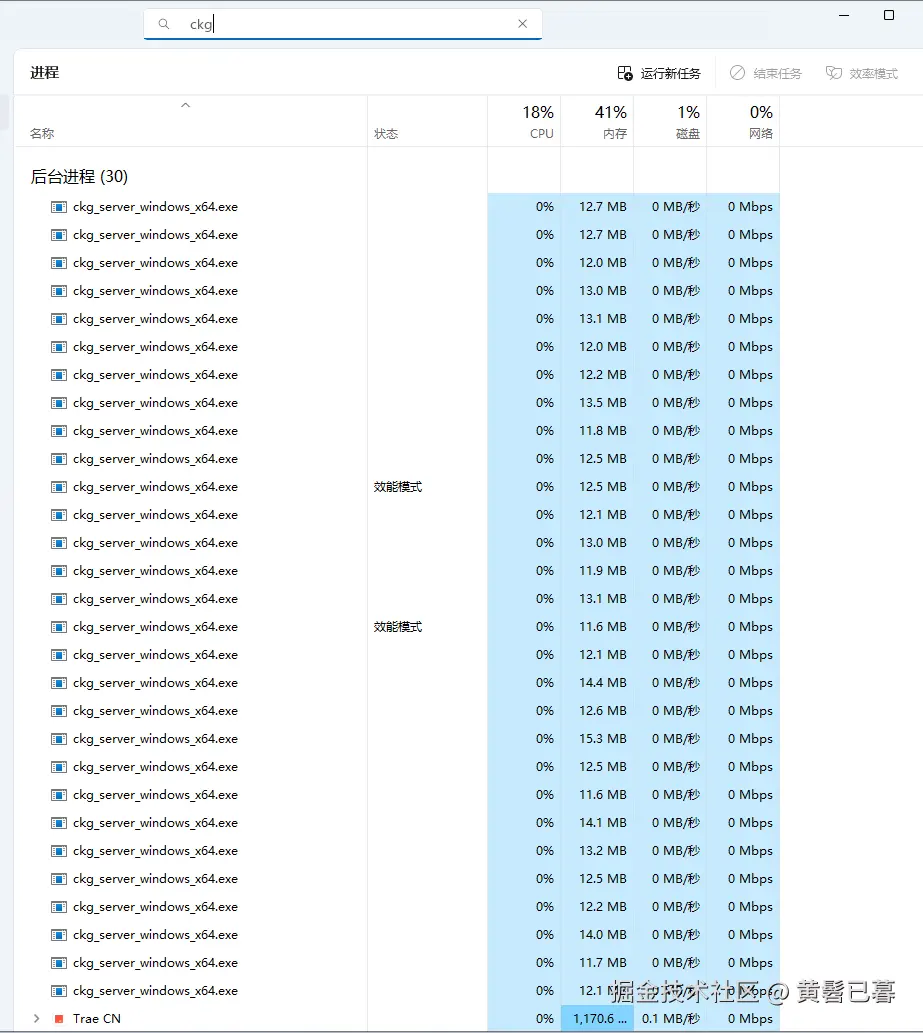Screen dimensions: 923x1033
Task: Click the End task prohibition icon
Action: (x=736, y=72)
